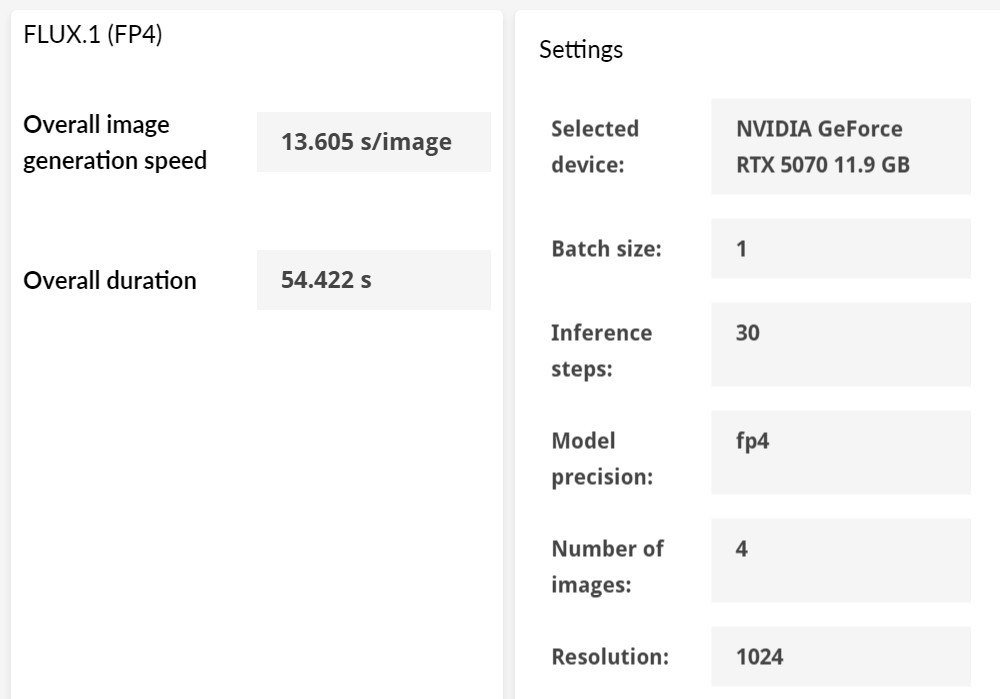Click the Resolution value 1024
1000x699 pixels.
[x=840, y=656]
